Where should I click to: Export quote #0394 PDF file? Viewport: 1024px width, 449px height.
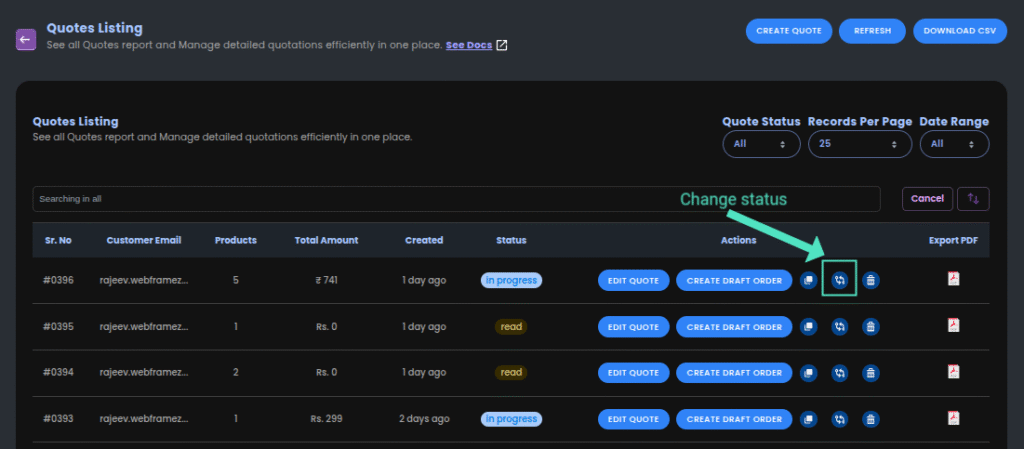click(x=953, y=372)
